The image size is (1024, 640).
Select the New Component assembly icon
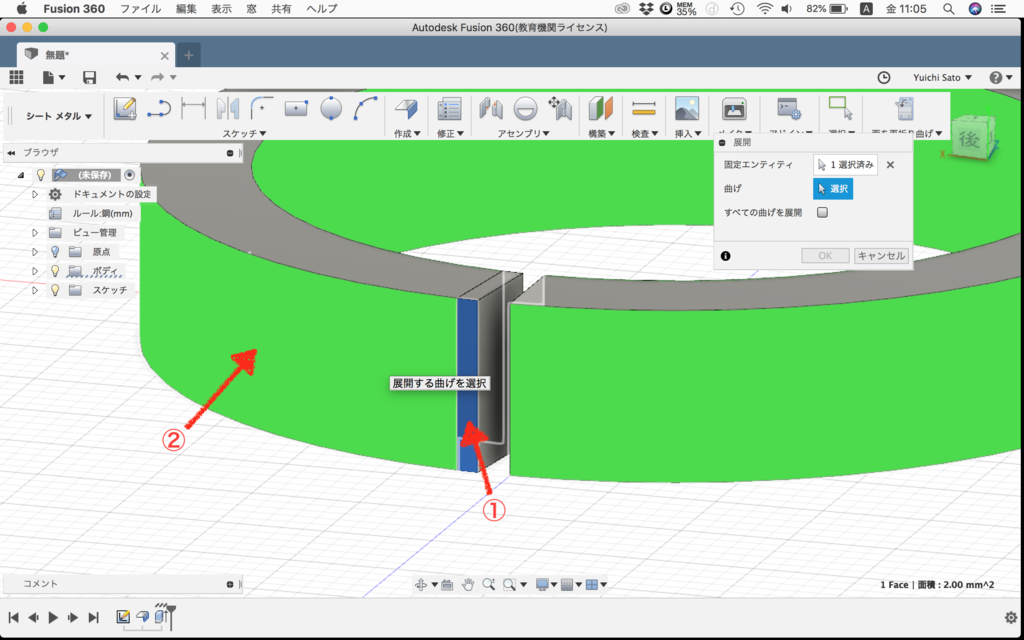click(490, 108)
